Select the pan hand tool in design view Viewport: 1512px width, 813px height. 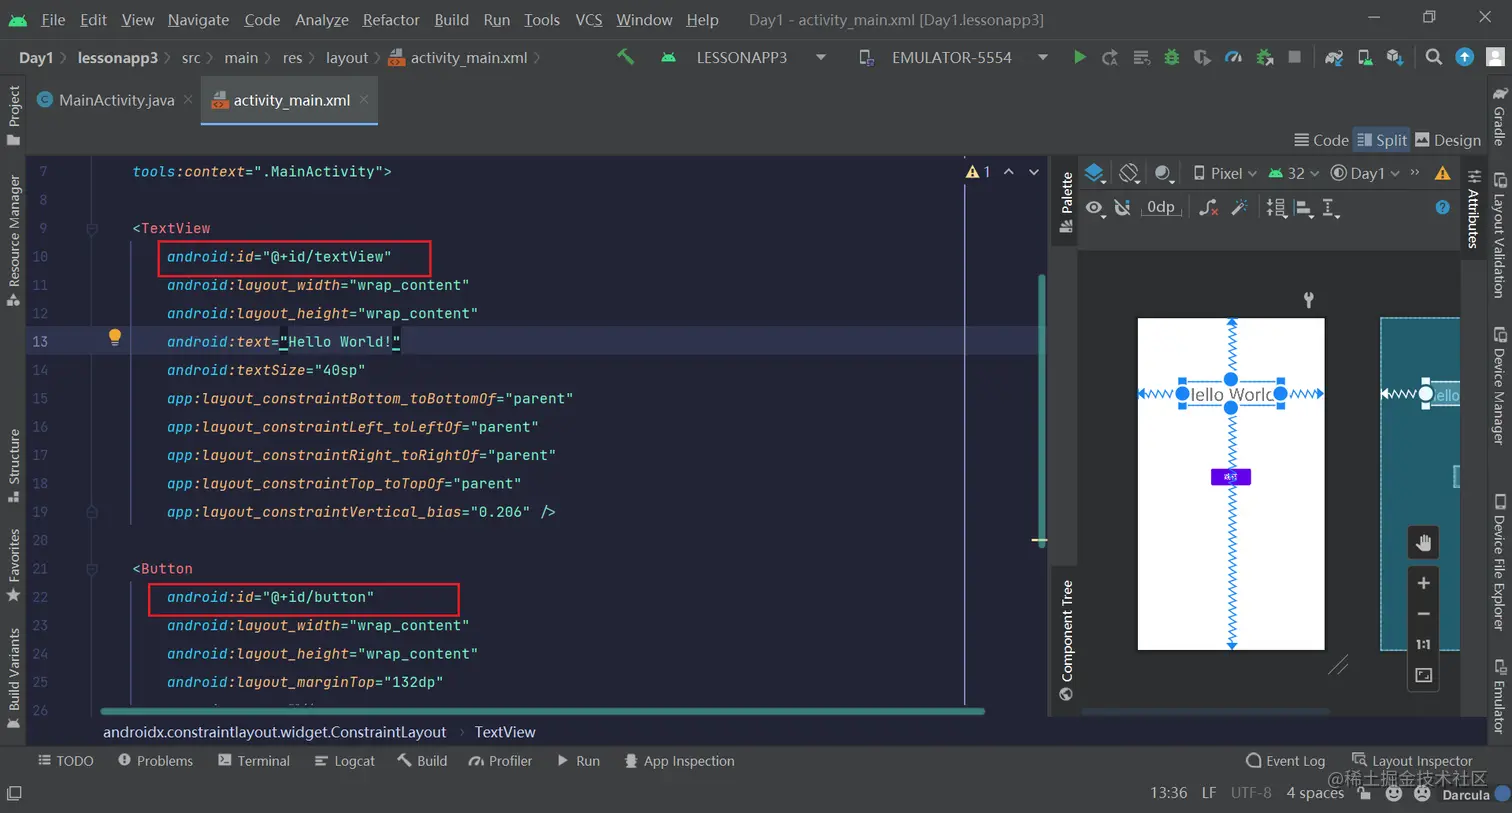coord(1423,543)
